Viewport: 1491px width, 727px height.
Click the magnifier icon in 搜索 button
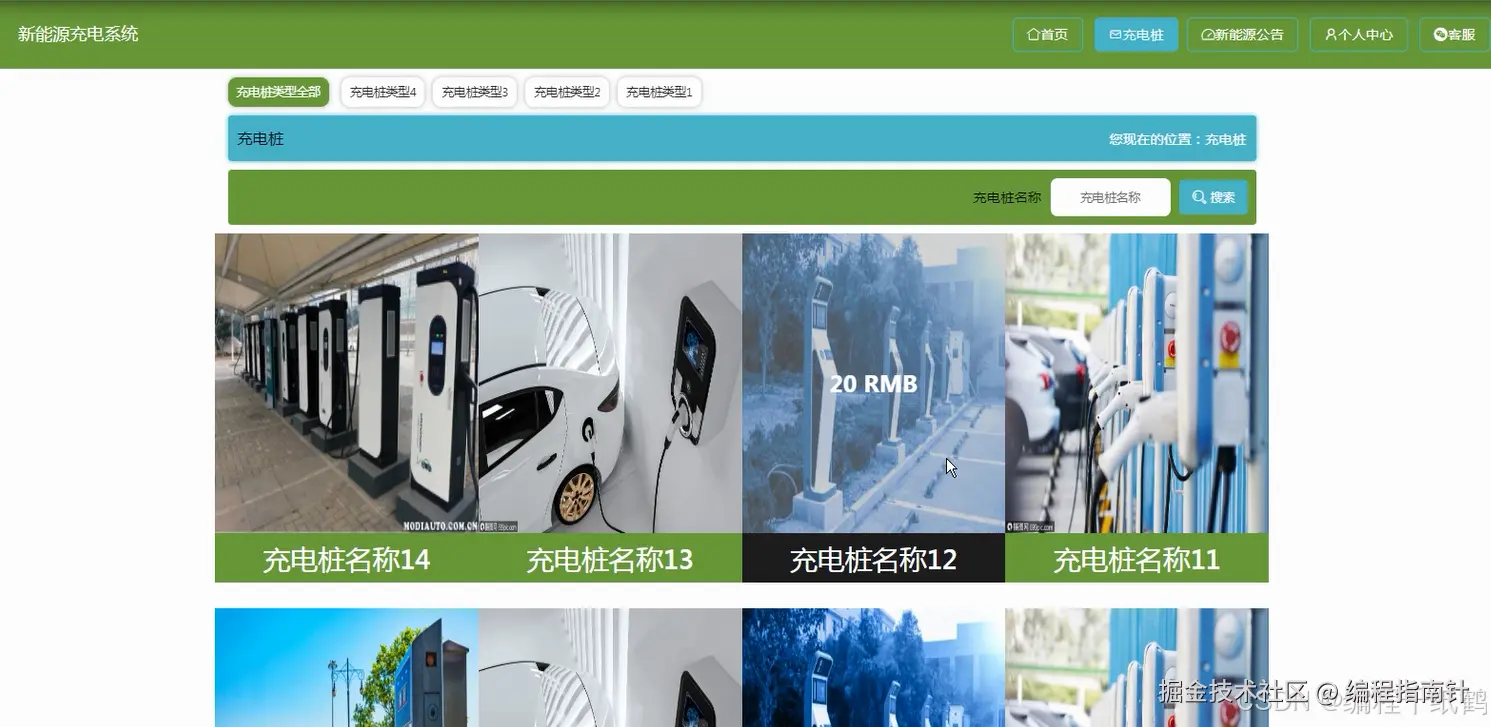pyautogui.click(x=1199, y=197)
